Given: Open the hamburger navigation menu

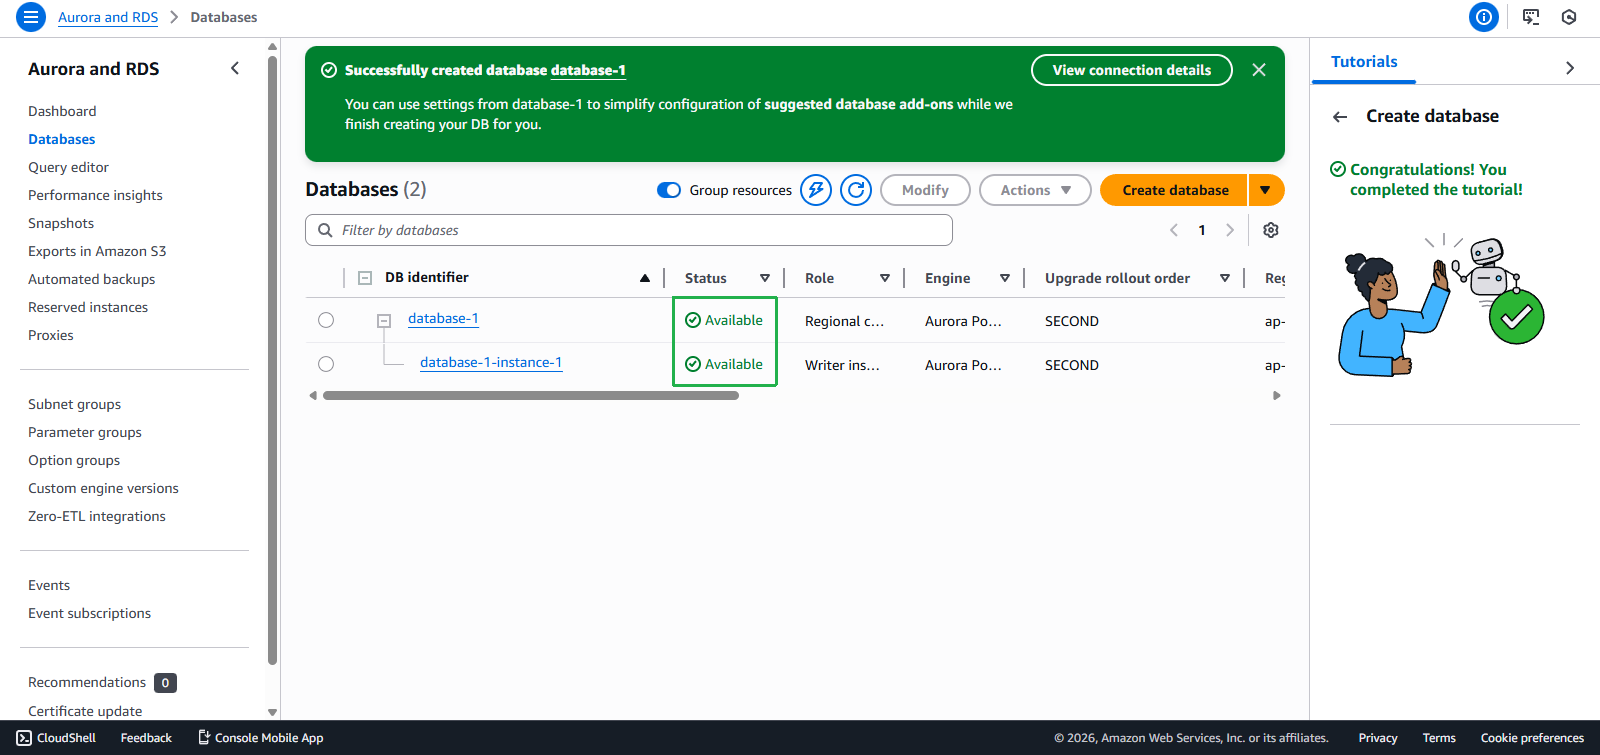Looking at the screenshot, I should pyautogui.click(x=31, y=17).
